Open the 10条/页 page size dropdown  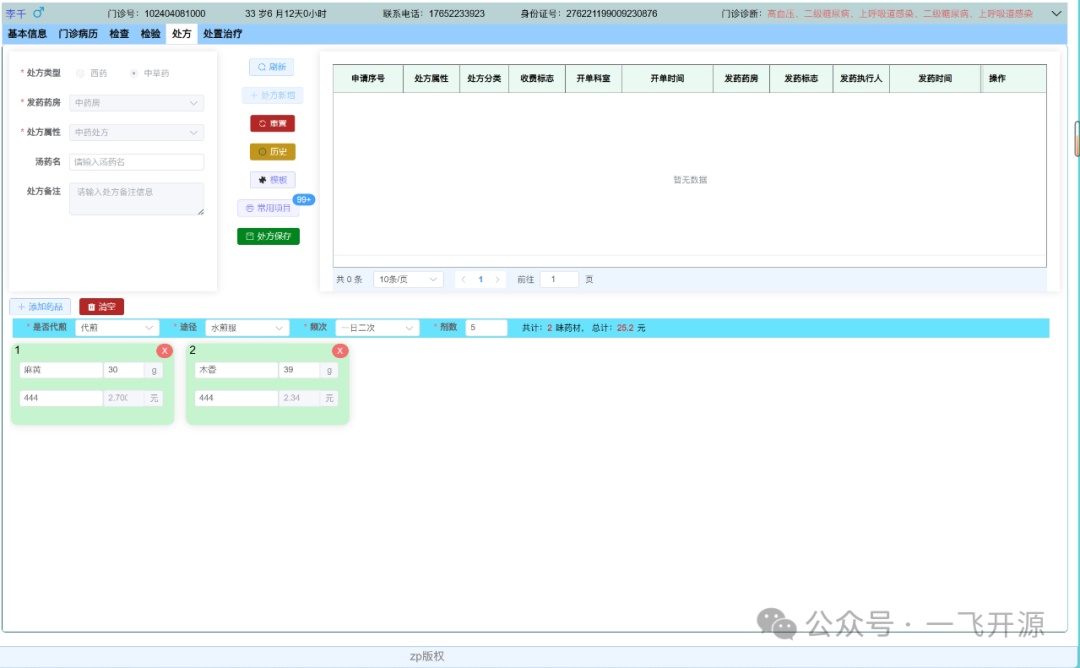point(408,280)
